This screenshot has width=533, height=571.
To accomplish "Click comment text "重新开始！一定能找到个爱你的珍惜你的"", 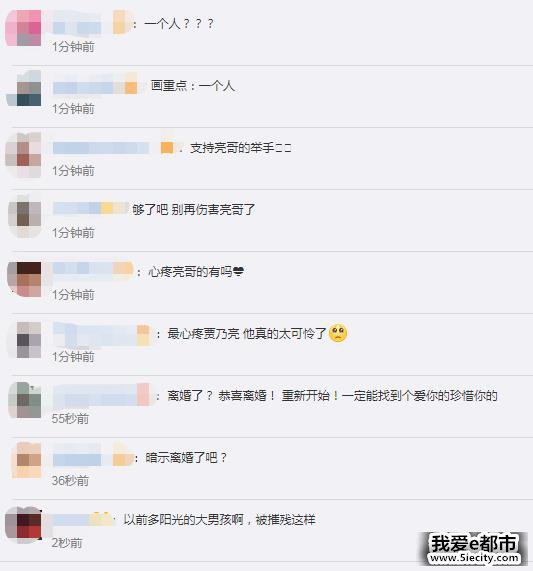I will tap(390, 395).
